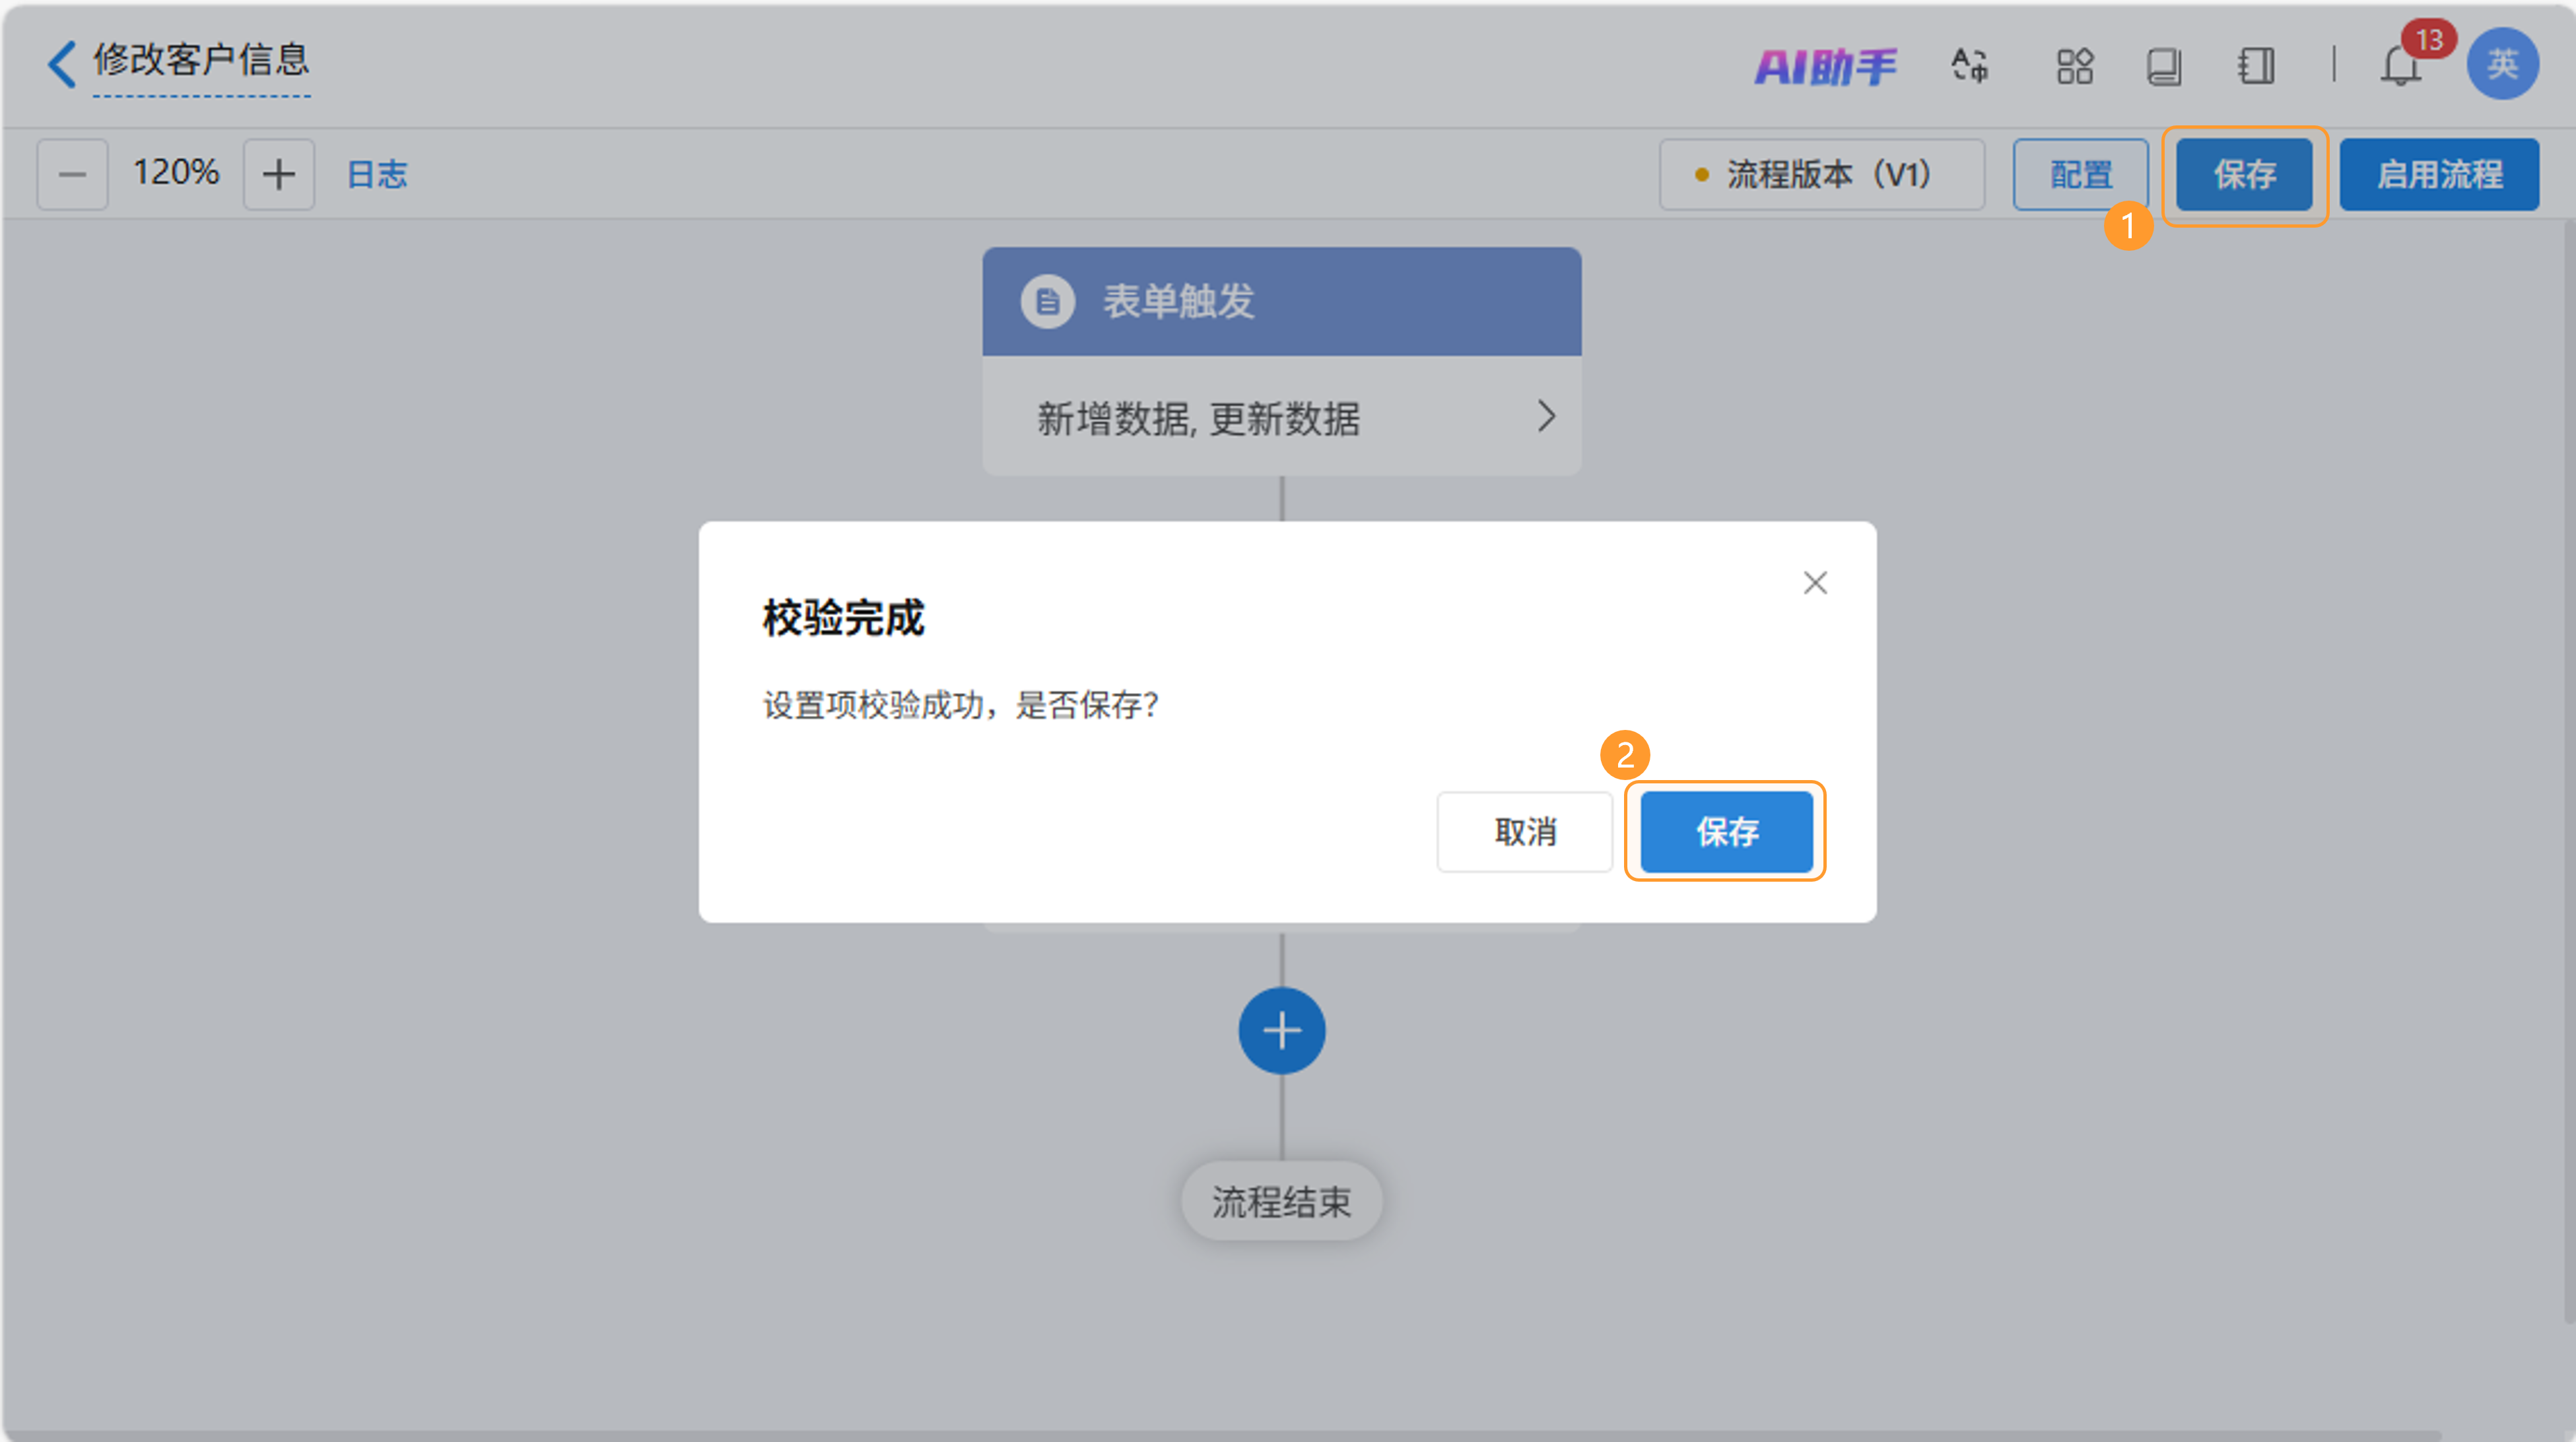Open the book documentation icon
2576x1442 pixels.
click(2163, 67)
